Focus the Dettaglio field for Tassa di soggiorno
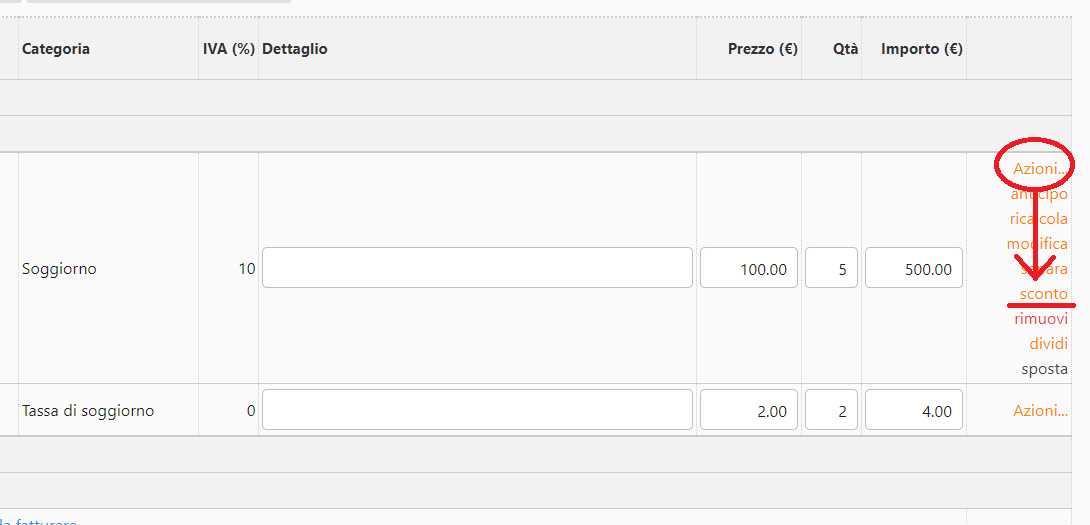1090x525 pixels. (x=477, y=410)
